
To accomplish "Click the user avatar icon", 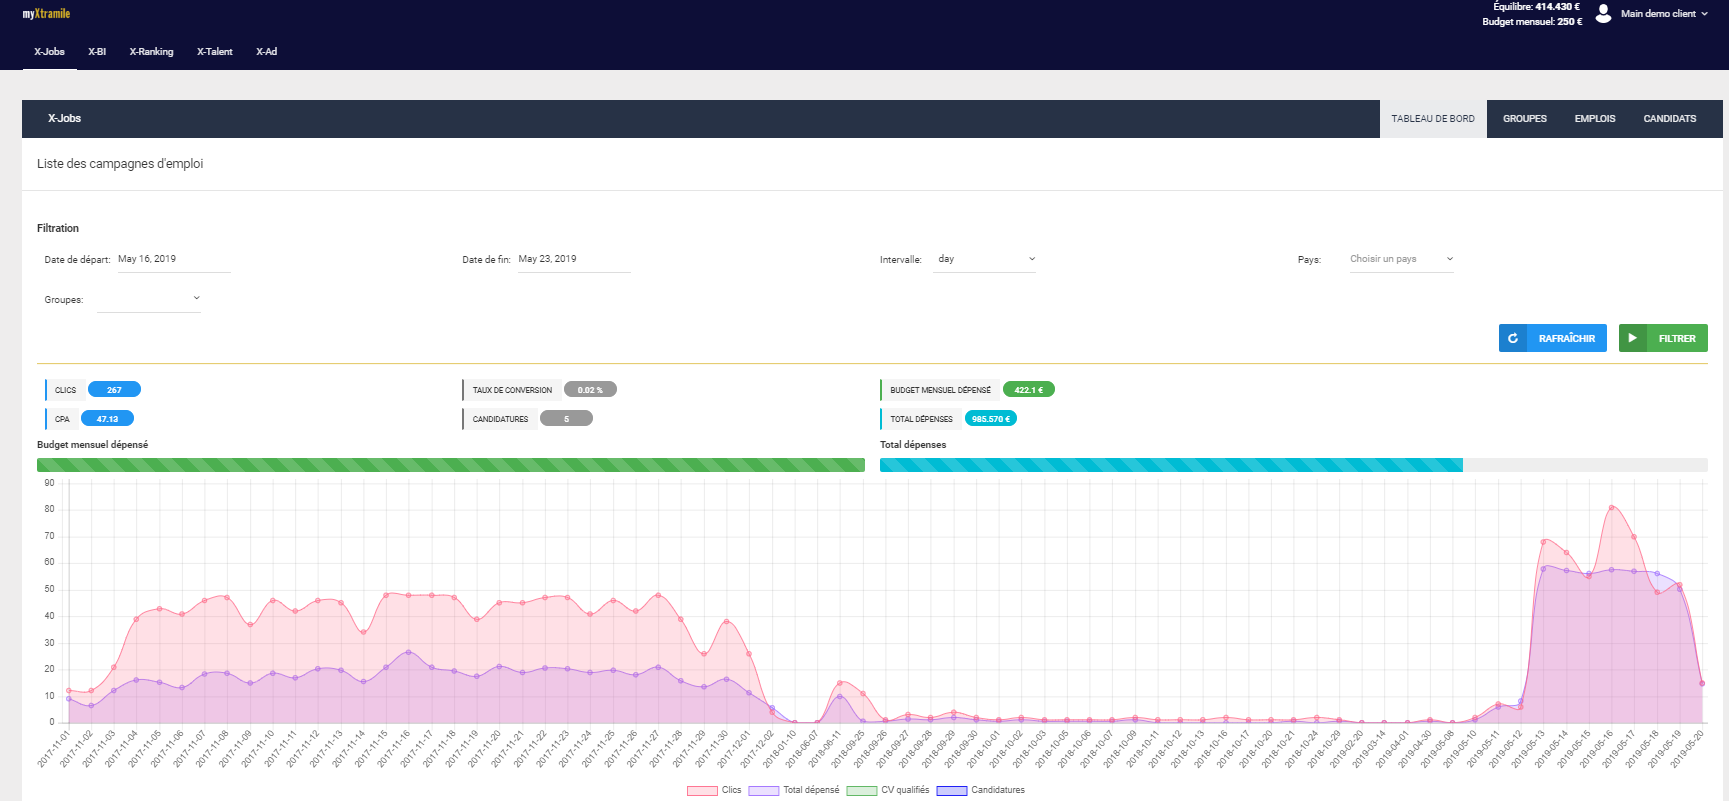I will click(1603, 13).
